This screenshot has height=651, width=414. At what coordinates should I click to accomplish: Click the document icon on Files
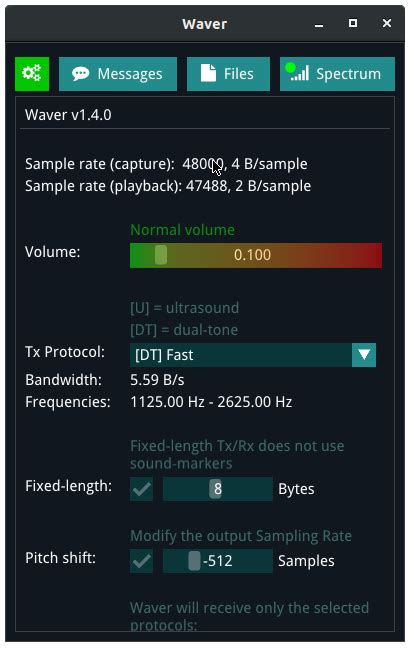click(x=208, y=73)
